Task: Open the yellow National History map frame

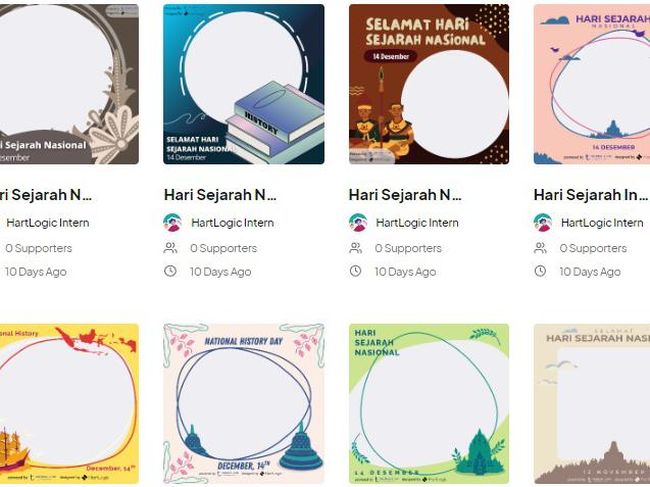Action: [69, 403]
